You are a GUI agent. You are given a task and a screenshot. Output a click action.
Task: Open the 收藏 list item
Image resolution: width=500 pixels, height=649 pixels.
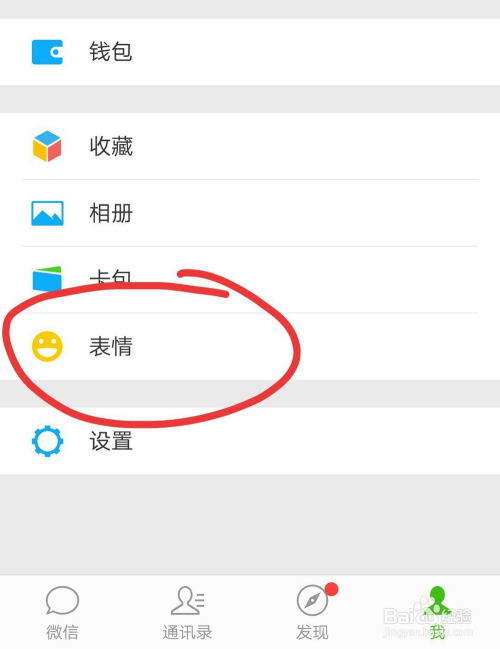tap(250, 146)
